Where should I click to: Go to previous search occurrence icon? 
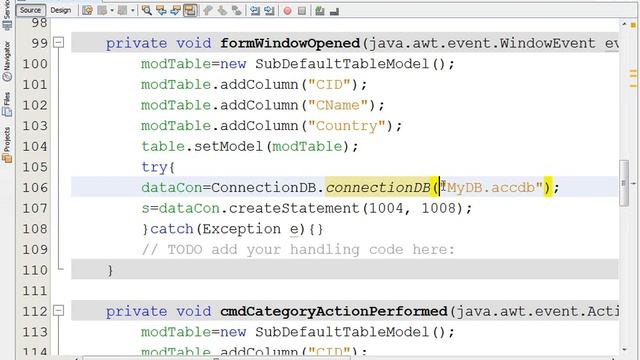point(161,11)
